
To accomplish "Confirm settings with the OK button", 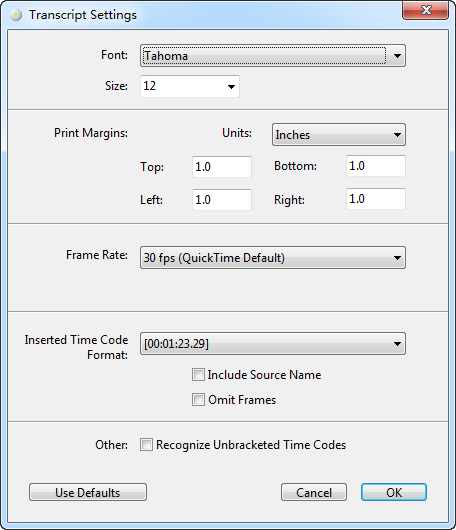I will click(x=394, y=492).
